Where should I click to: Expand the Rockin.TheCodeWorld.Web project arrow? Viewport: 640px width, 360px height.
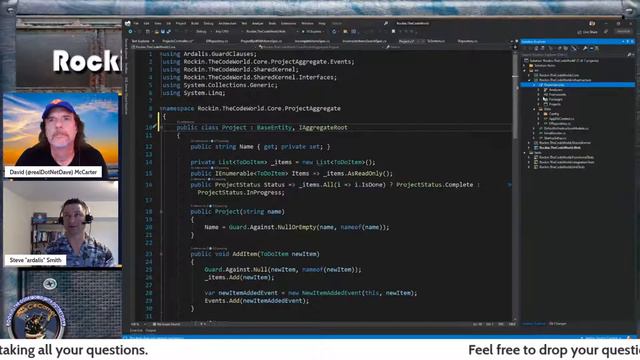[529, 148]
